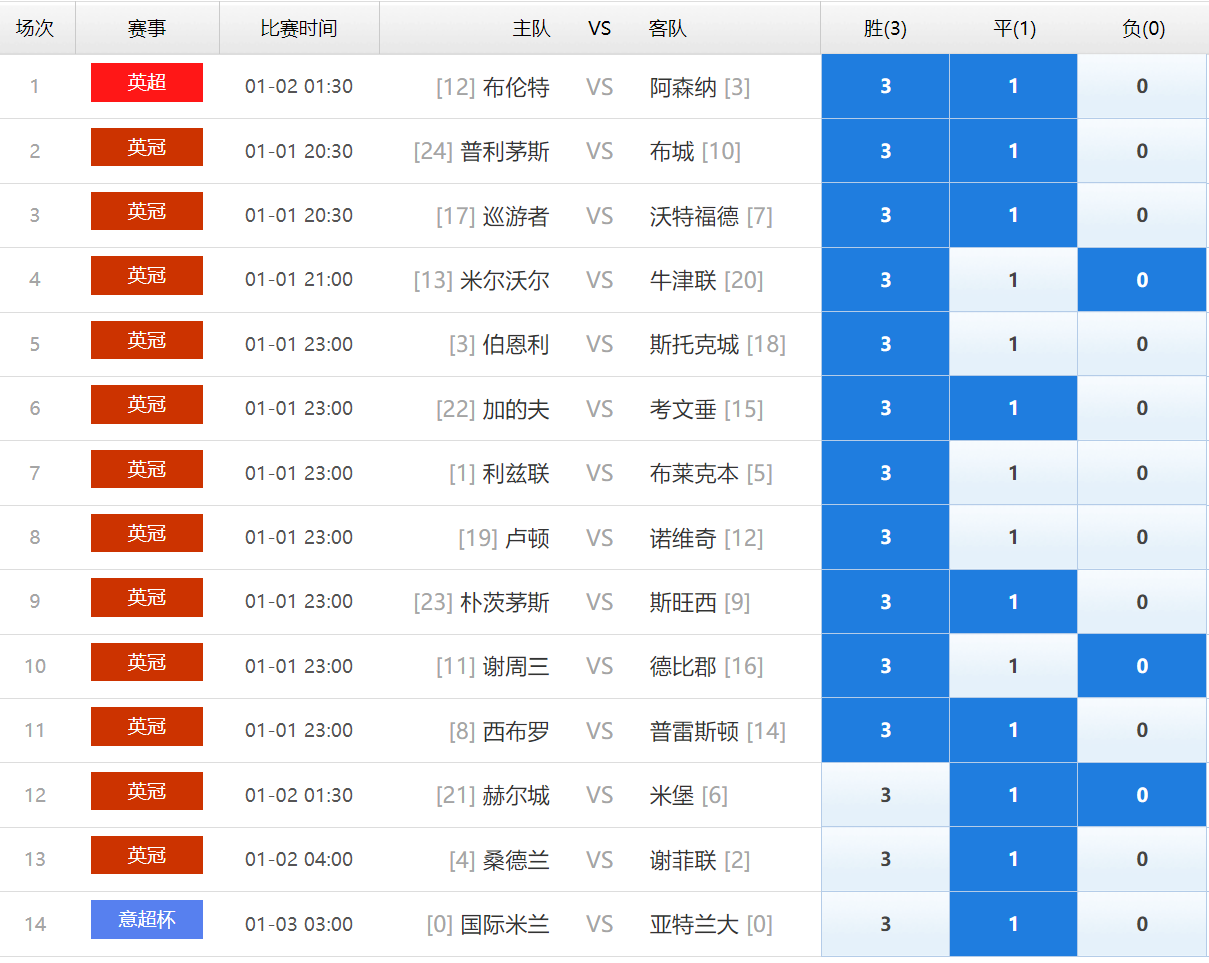Click away team 诺维奇
The image size is (1209, 963).
pos(684,538)
